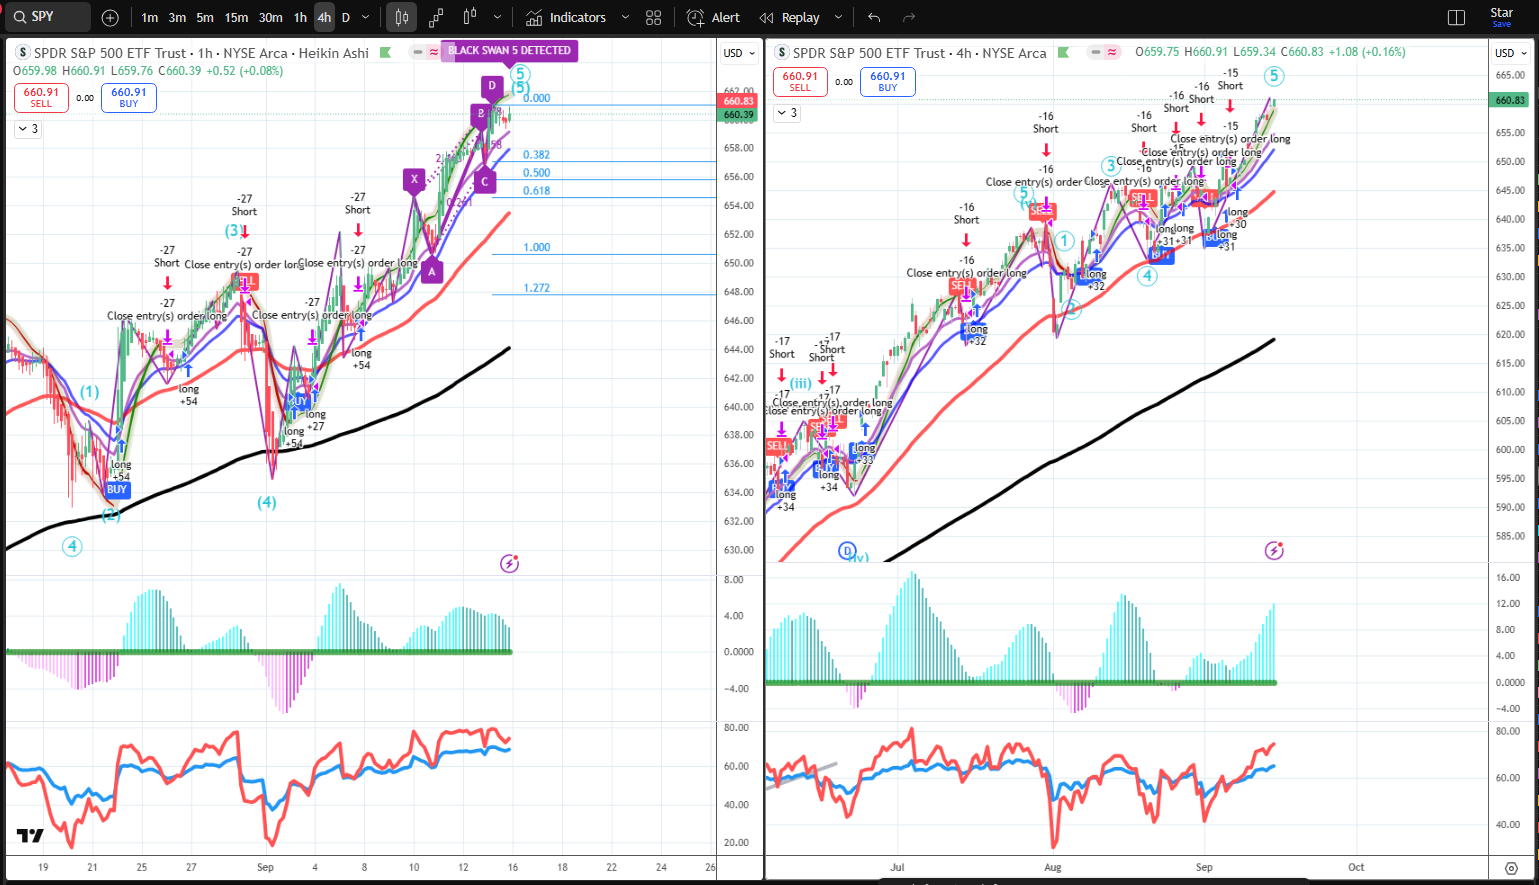The height and width of the screenshot is (885, 1539).
Task: Click the redo arrow icon
Action: [x=909, y=17]
